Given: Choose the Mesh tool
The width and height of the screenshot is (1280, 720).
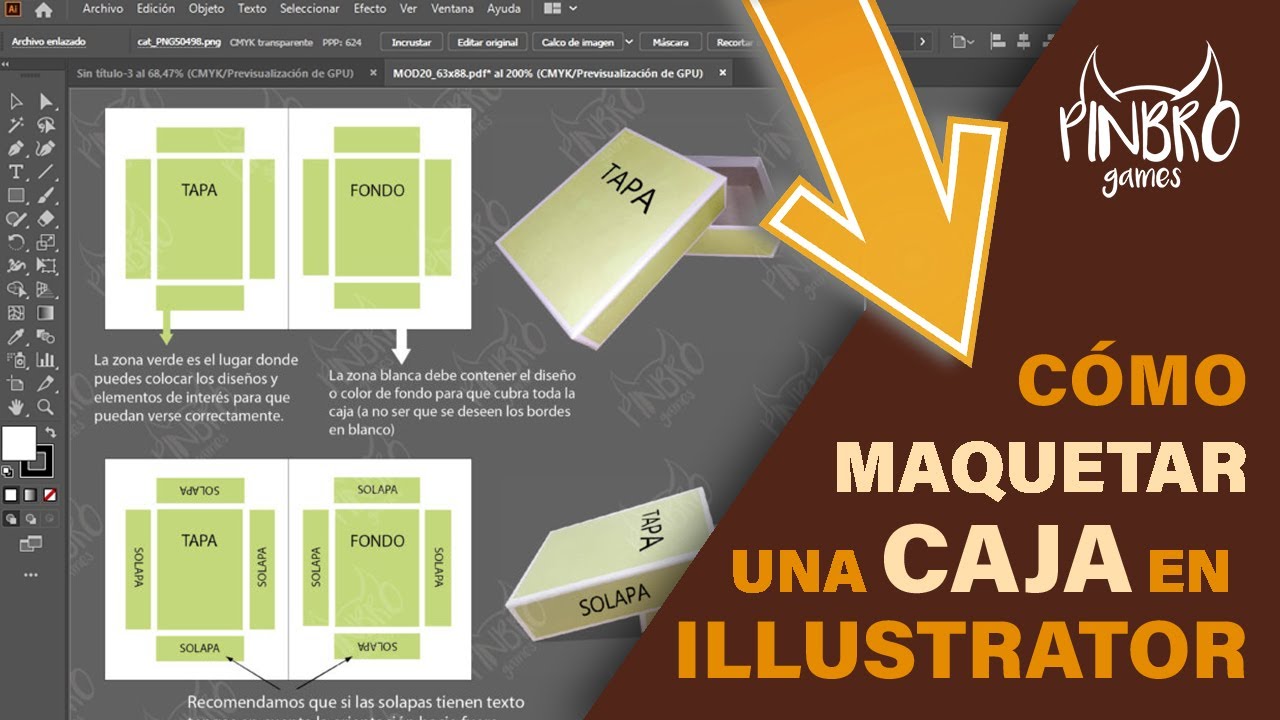Looking at the screenshot, I should pyautogui.click(x=16, y=313).
